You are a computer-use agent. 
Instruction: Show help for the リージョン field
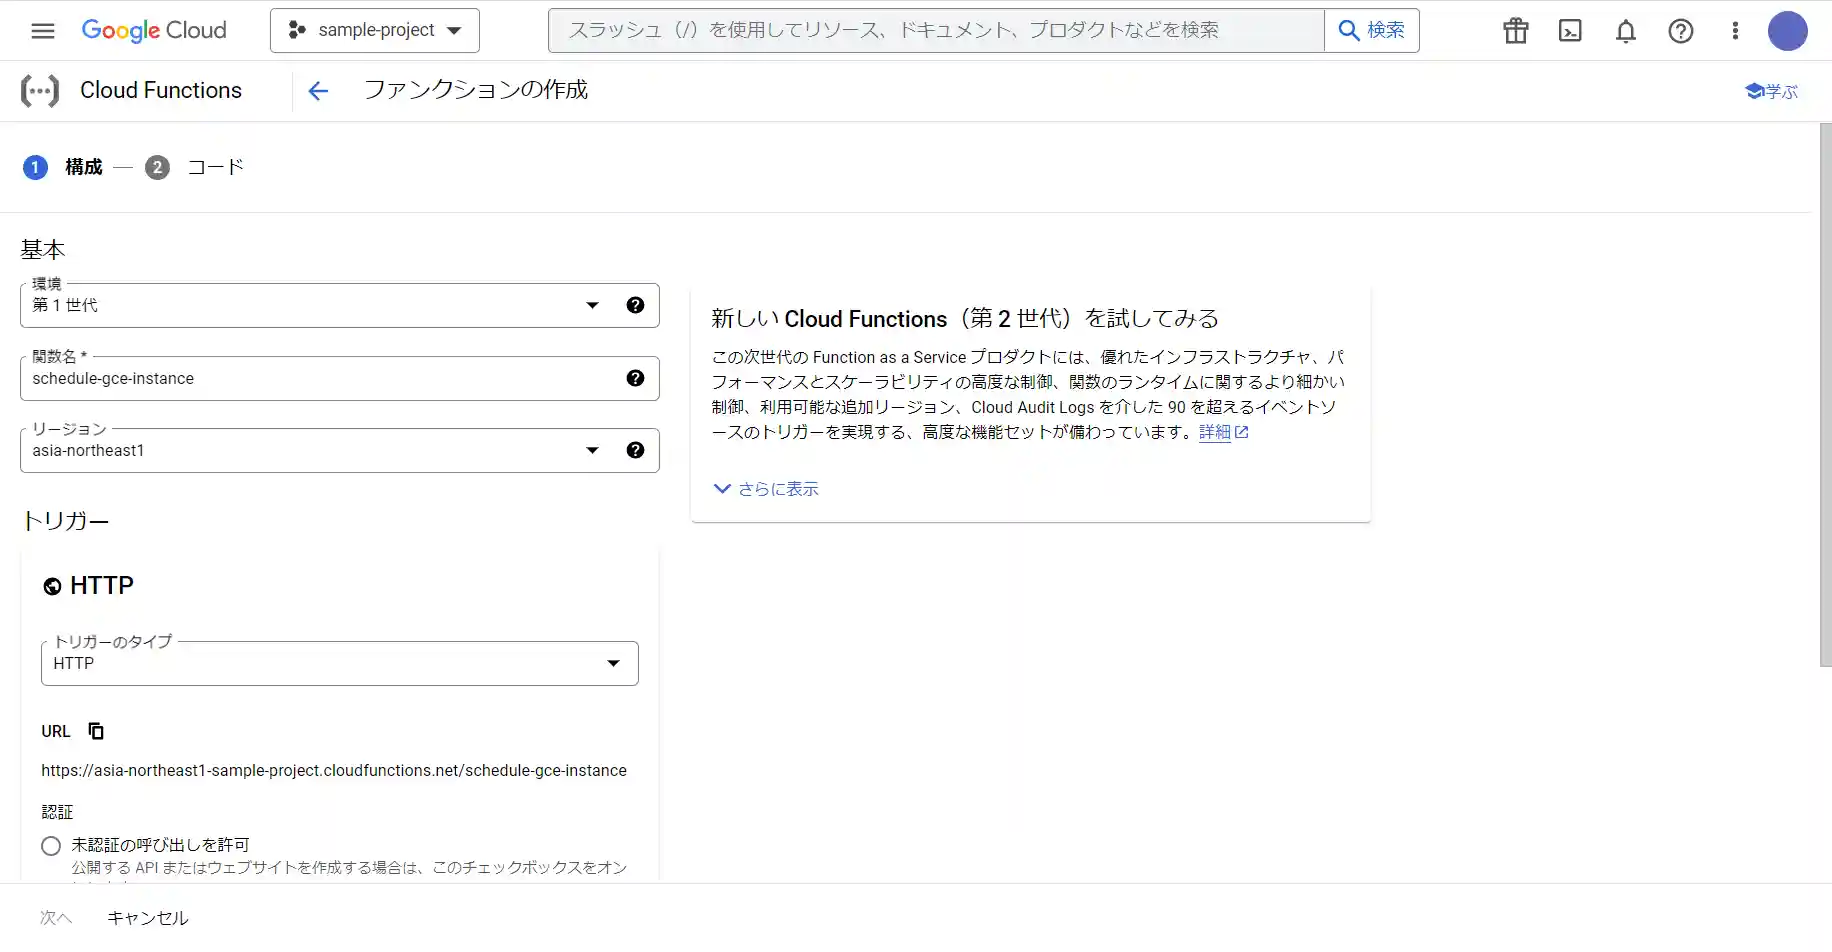click(x=635, y=450)
